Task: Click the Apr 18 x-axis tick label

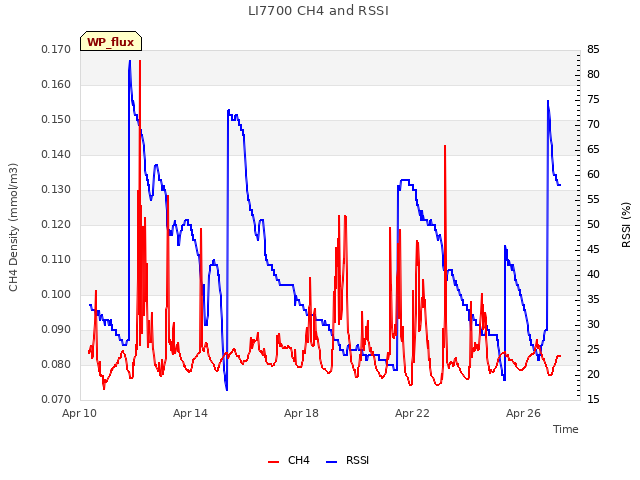Action: coord(301,413)
